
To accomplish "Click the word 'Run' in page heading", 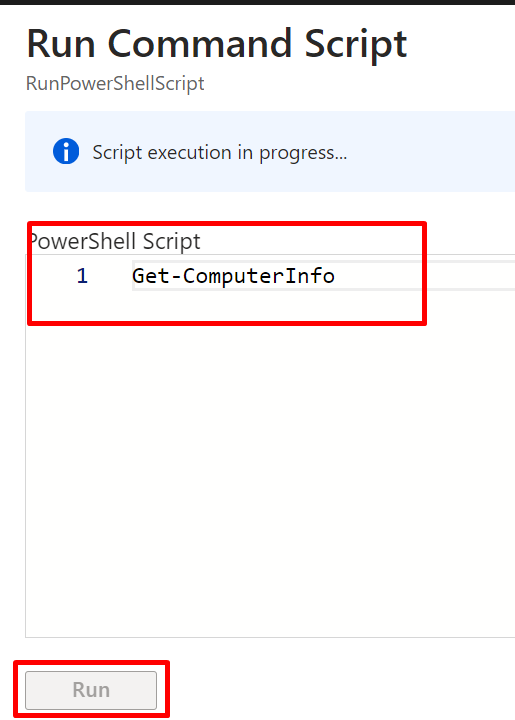I will 61,44.
